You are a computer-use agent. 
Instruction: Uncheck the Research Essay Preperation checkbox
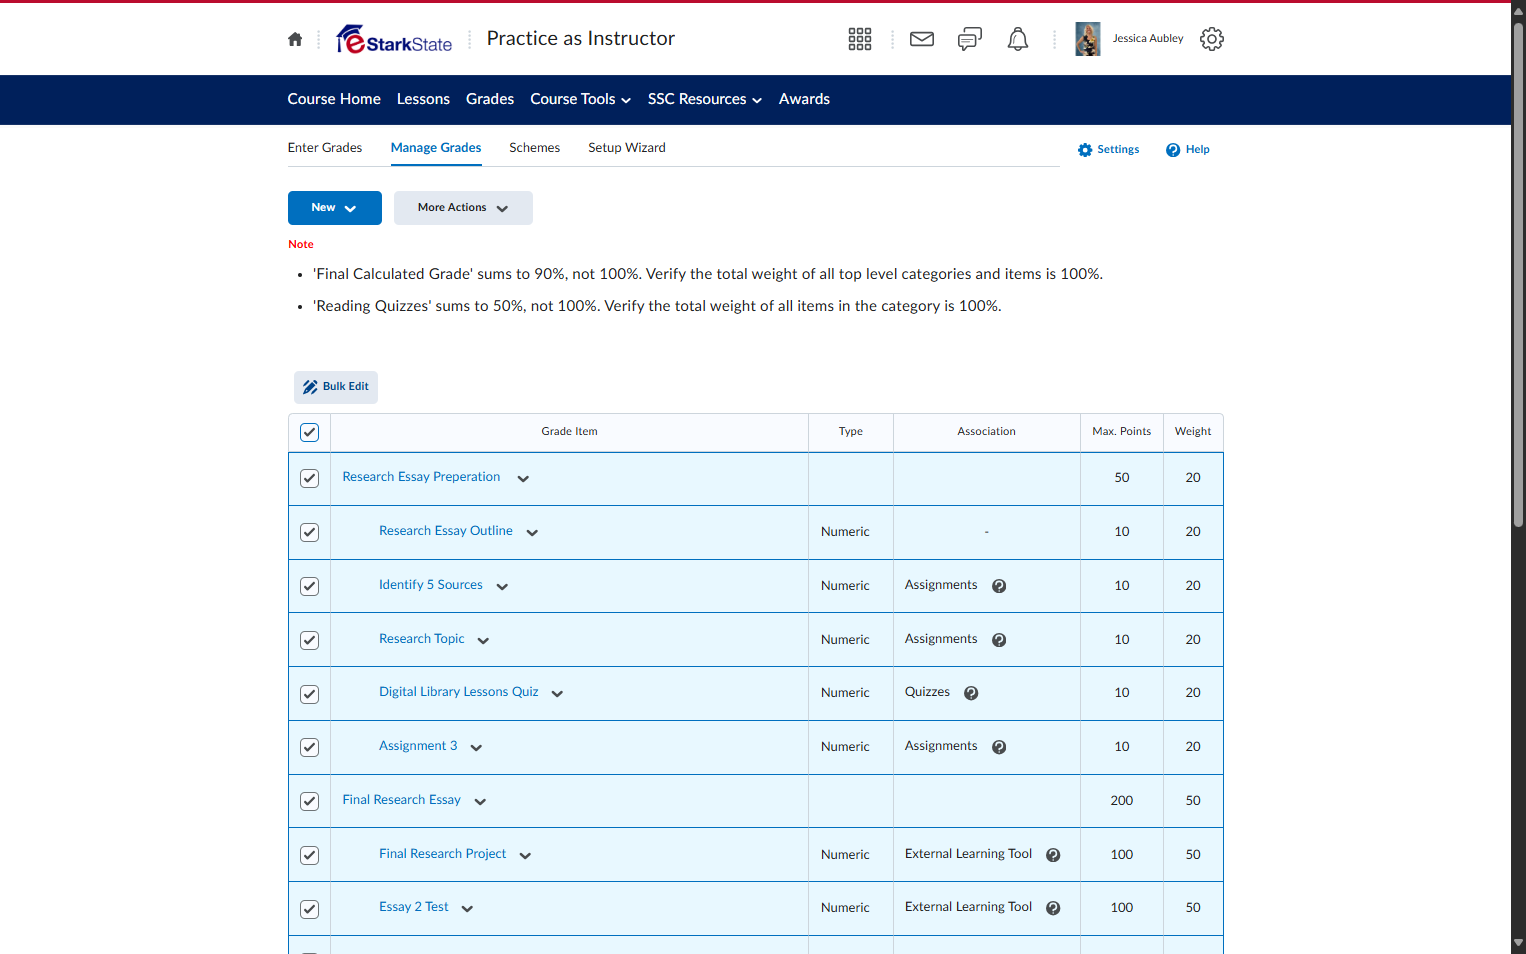pos(310,478)
